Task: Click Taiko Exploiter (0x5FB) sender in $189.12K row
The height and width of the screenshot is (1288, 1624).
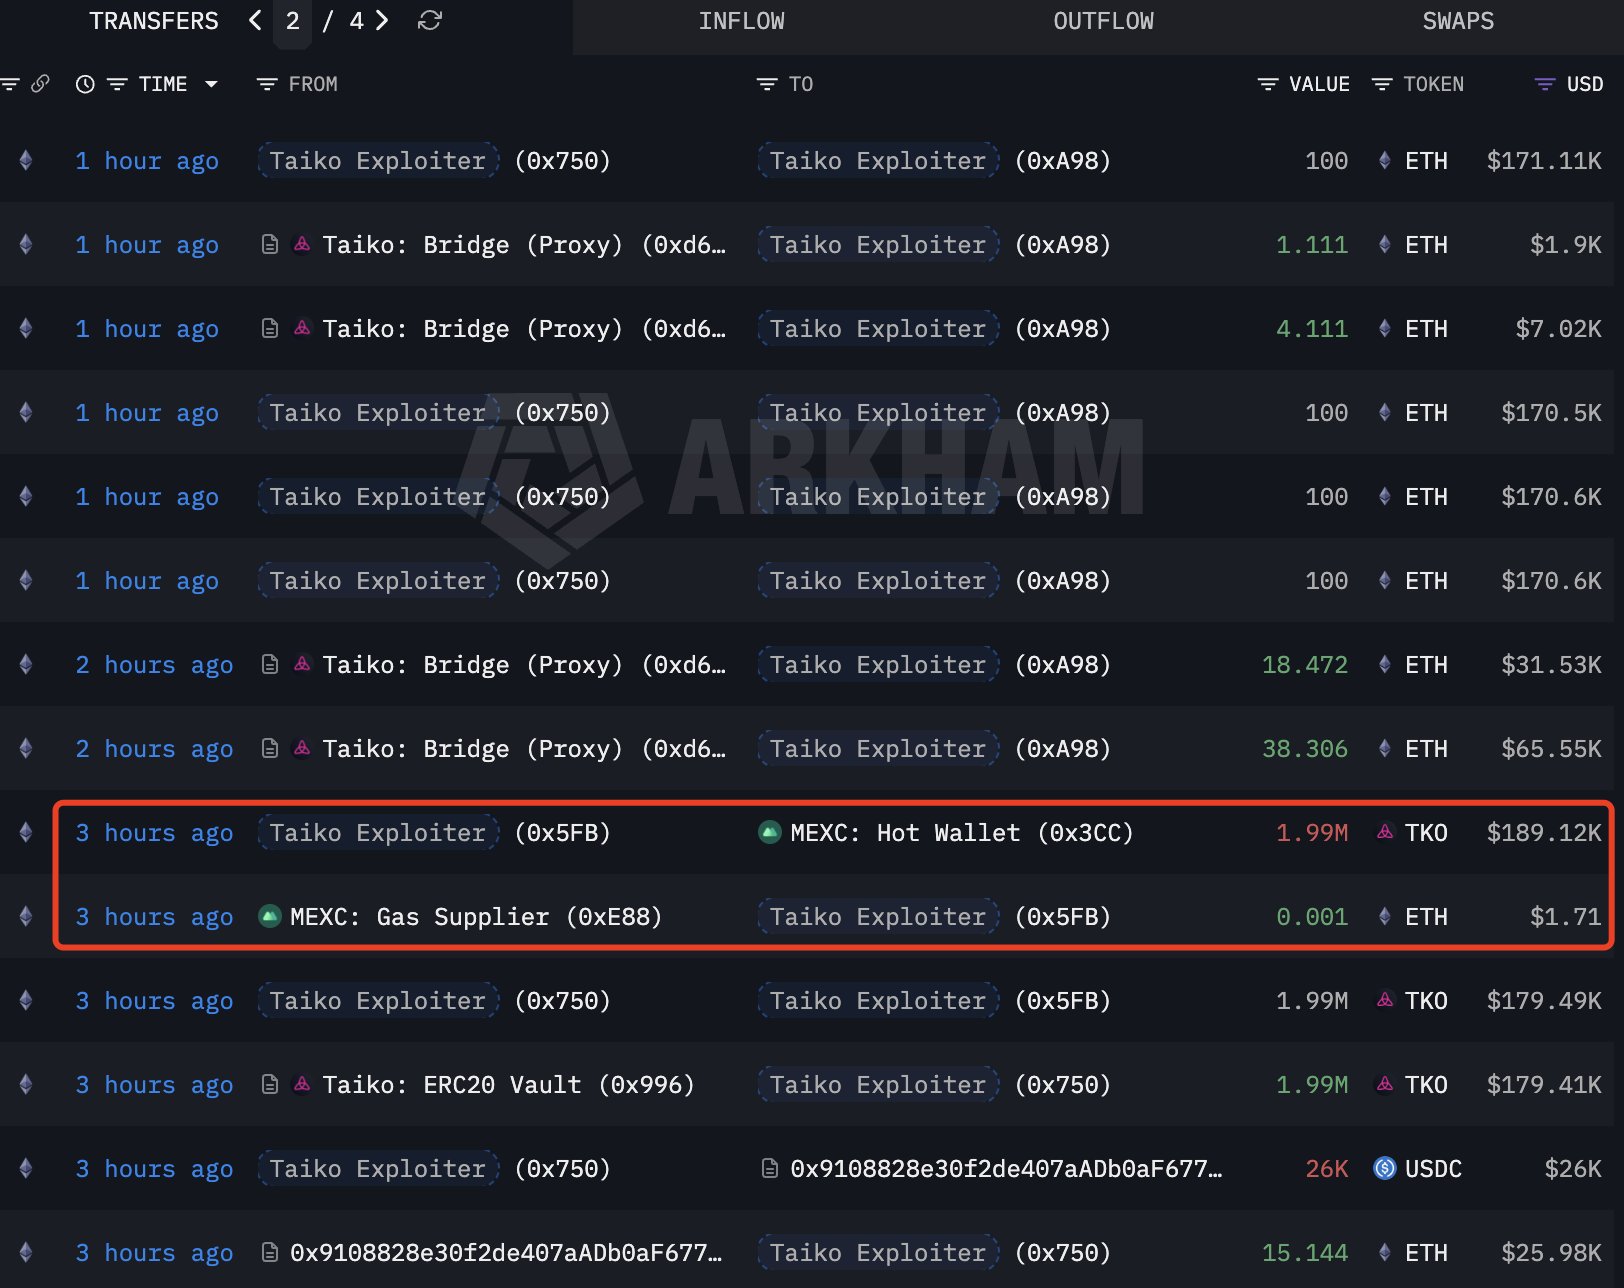Action: [x=434, y=833]
